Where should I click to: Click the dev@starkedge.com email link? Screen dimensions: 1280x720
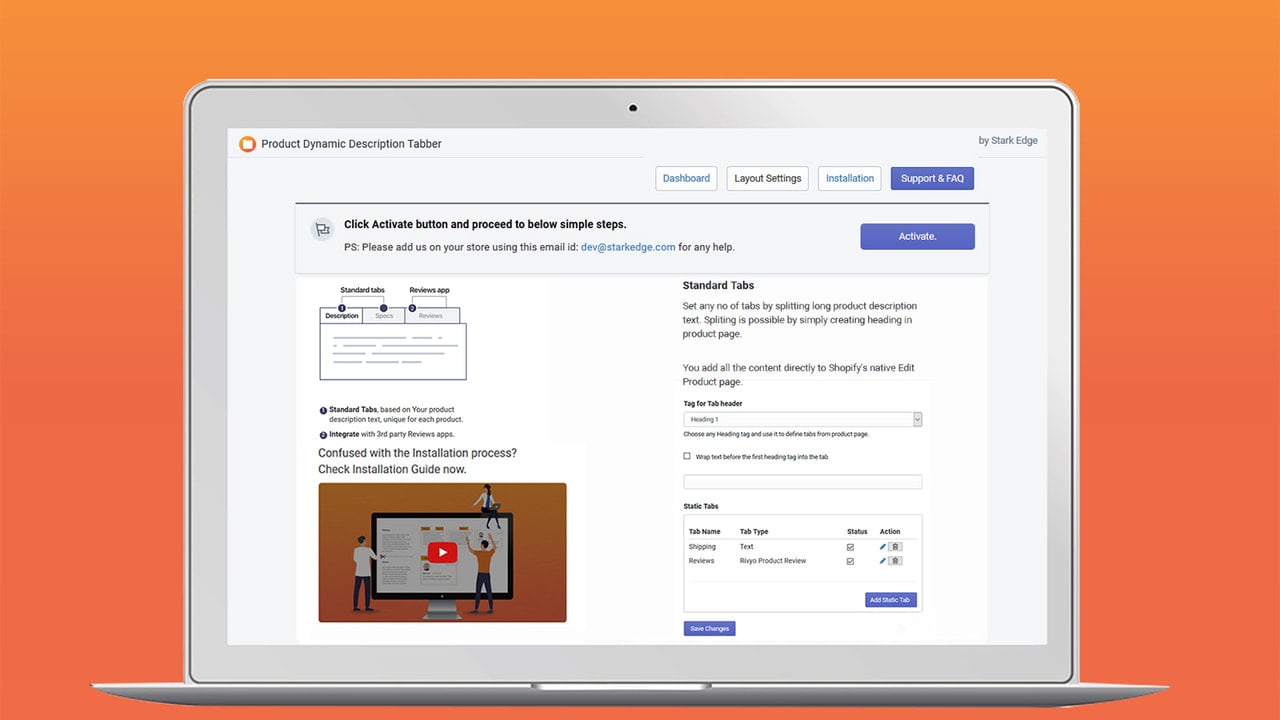pyautogui.click(x=628, y=247)
